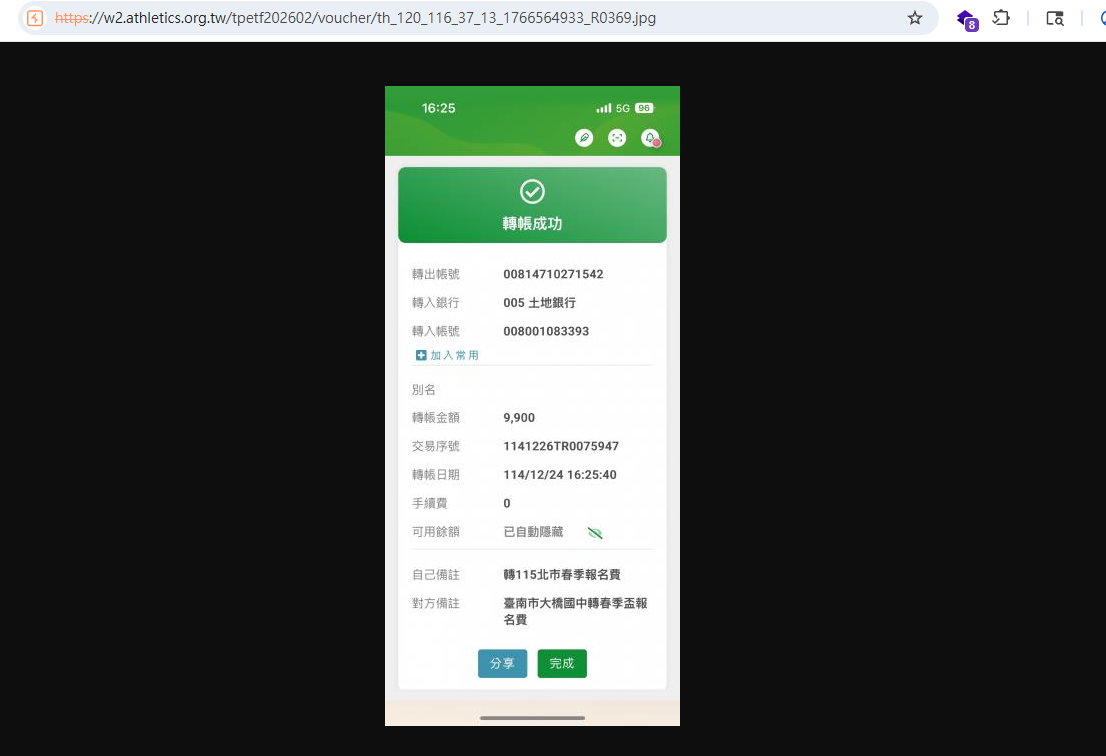Click the 轉帳成功 heading text
Screen dimensions: 1106x756
point(533,224)
